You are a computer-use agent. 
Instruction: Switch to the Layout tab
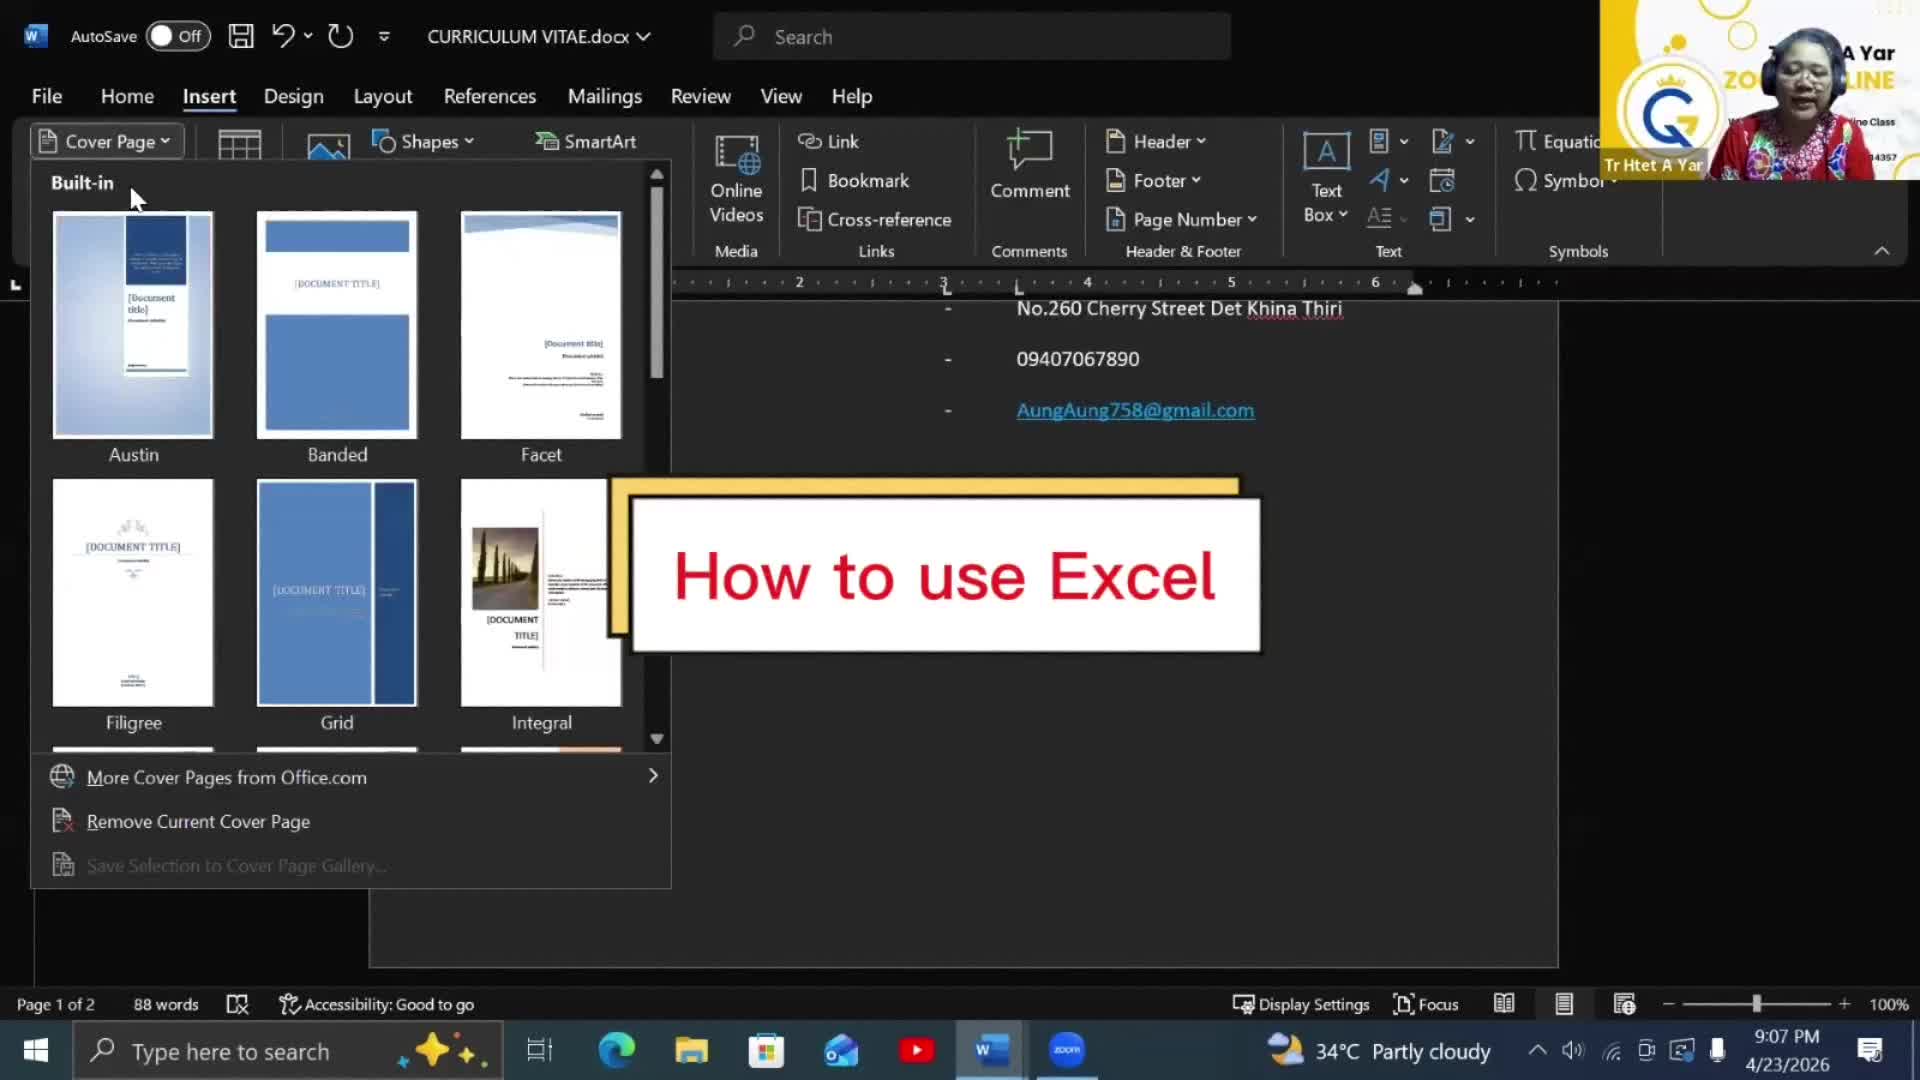tap(383, 96)
